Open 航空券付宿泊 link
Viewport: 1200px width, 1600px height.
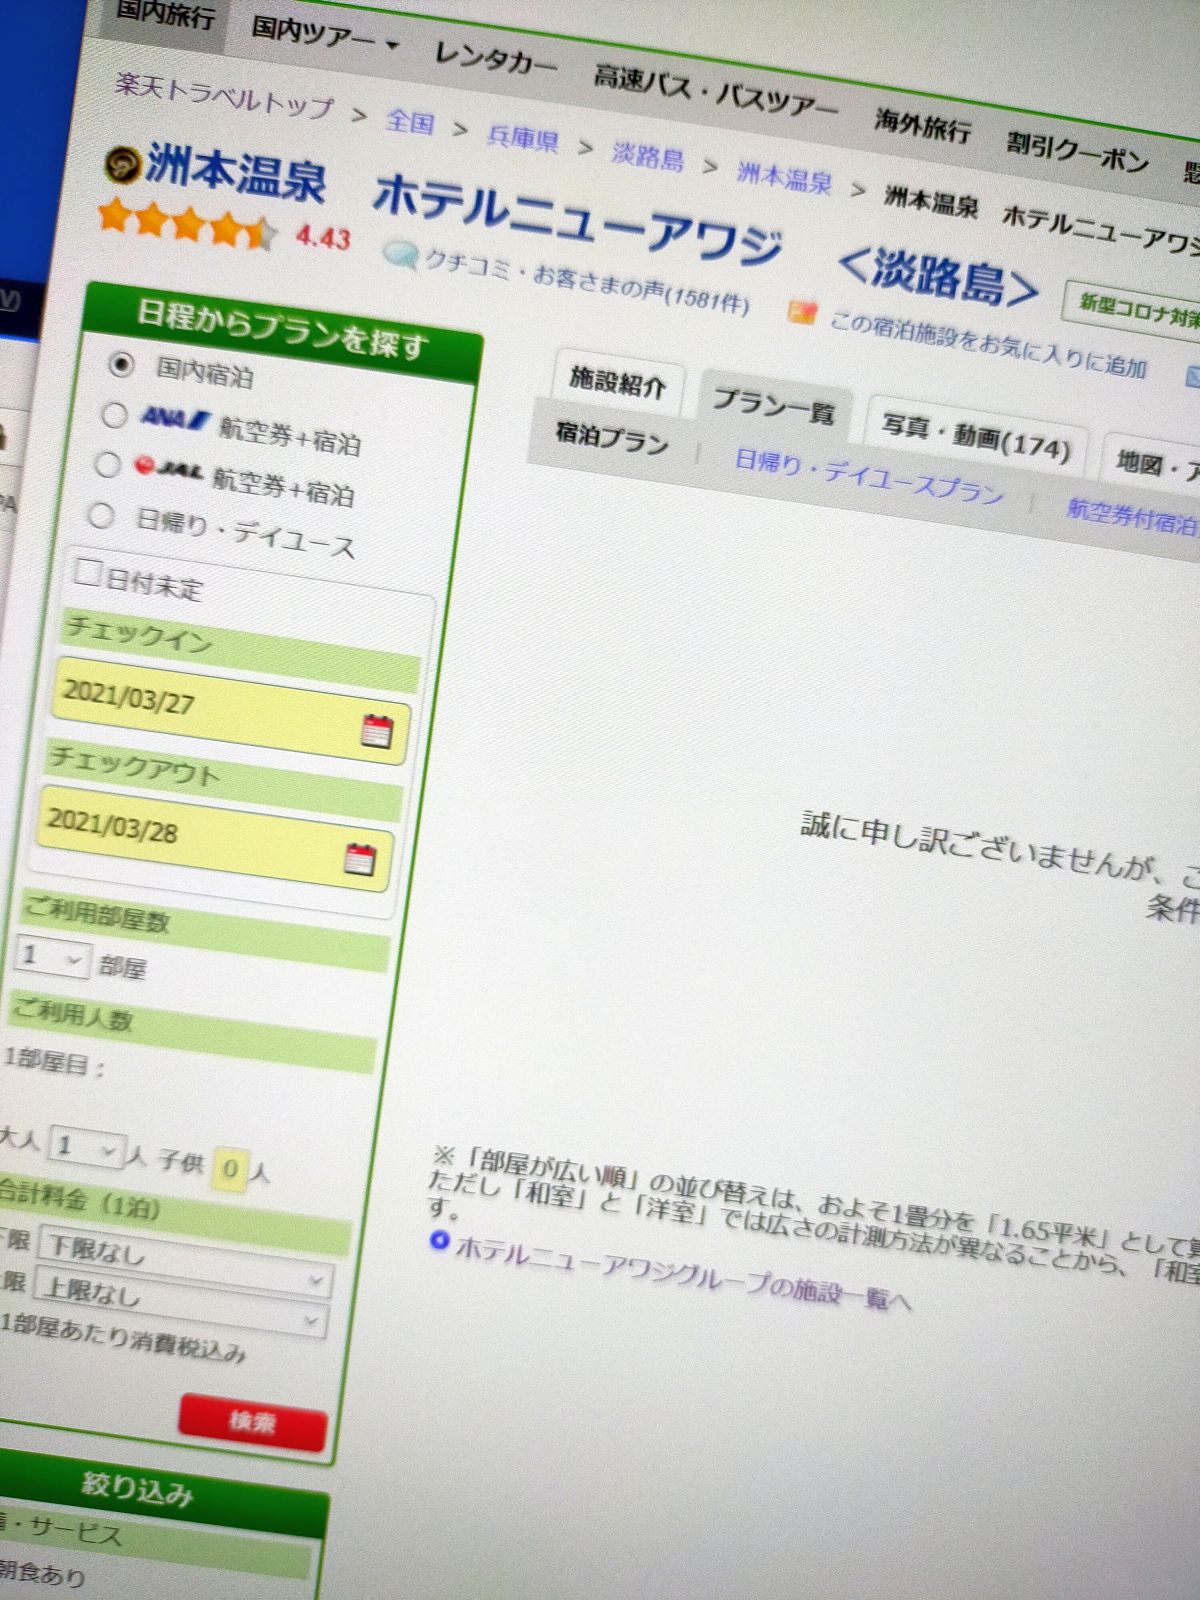[x=1131, y=514]
